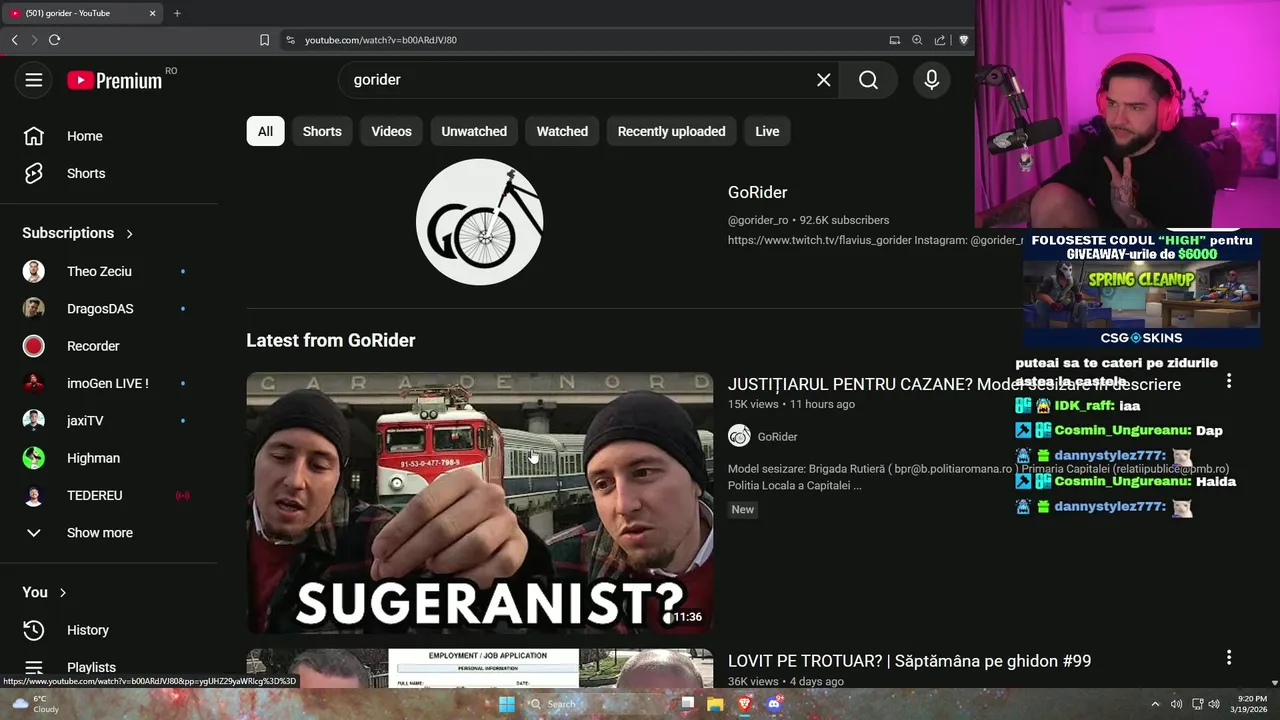
Task: Play the SUGERANIST? video thumbnail
Action: pos(480,503)
